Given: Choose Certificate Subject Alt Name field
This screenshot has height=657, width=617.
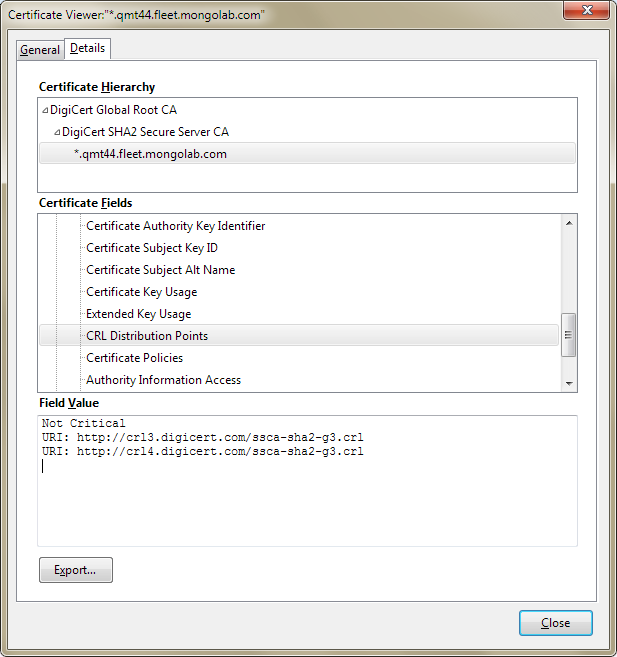Looking at the screenshot, I should point(160,270).
